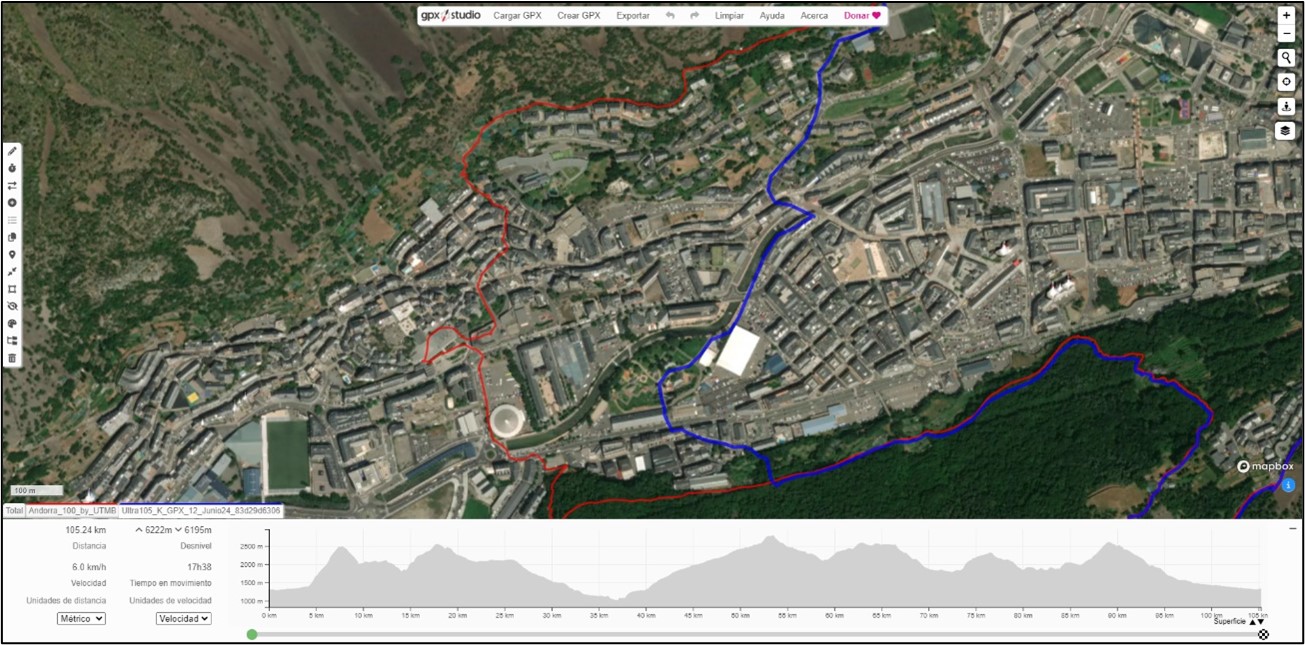
Task: Click the green elevation slider start handle
Action: [252, 634]
